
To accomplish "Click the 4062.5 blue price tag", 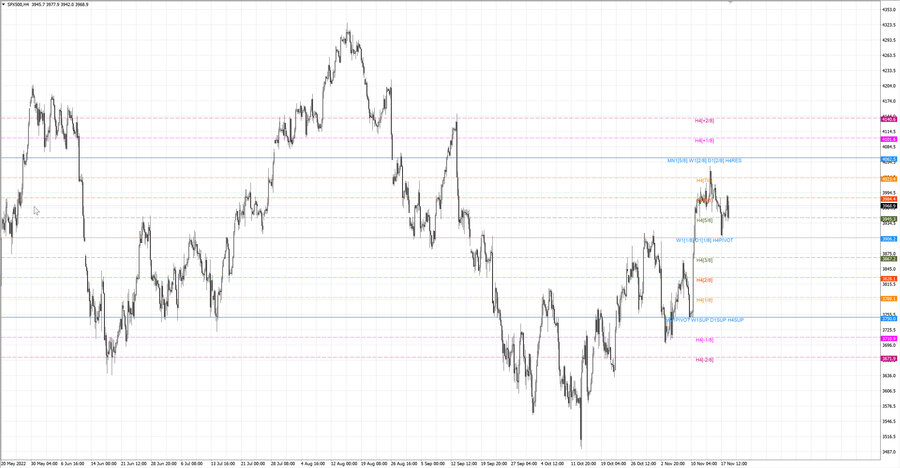I will [889, 159].
